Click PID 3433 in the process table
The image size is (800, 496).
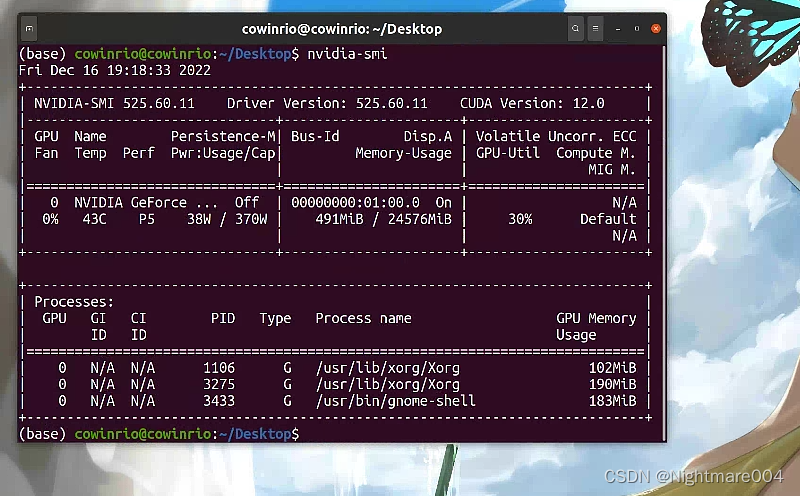click(x=219, y=401)
